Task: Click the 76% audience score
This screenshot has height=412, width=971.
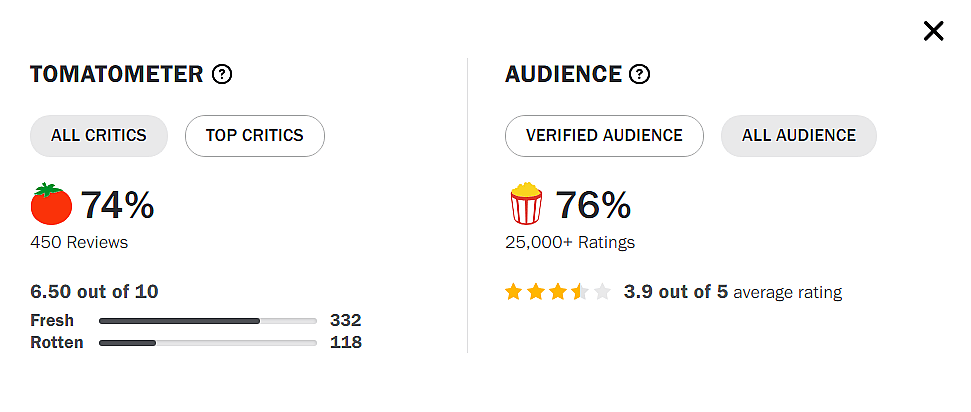Action: pos(593,205)
